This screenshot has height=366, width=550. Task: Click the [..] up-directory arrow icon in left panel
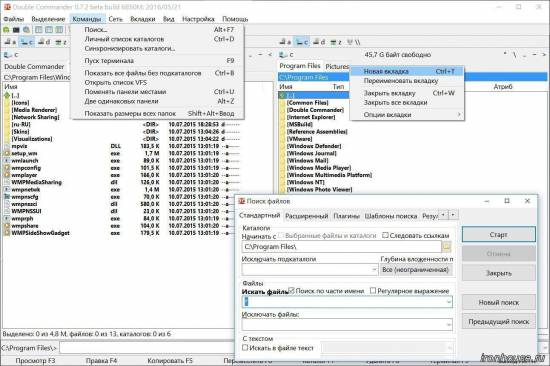6,95
